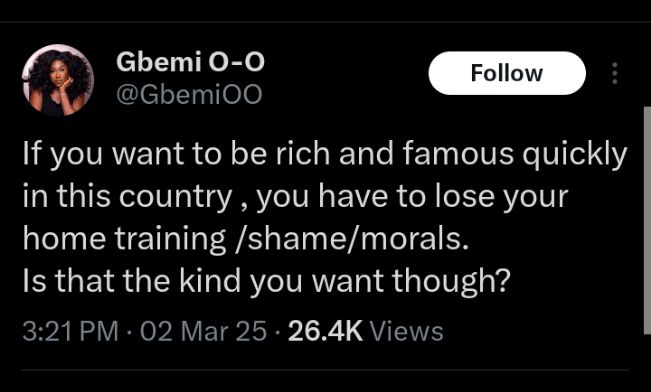
Task: Click the word "Views" label
Action: click(x=406, y=332)
